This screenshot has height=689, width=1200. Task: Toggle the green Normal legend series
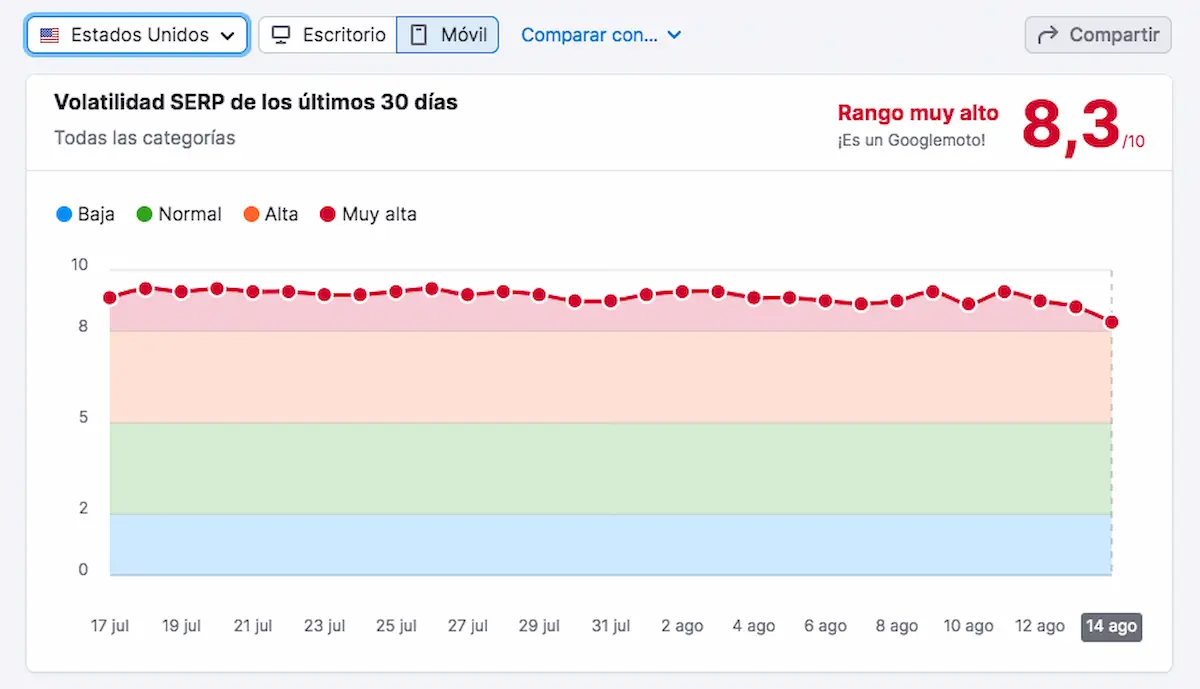[179, 214]
